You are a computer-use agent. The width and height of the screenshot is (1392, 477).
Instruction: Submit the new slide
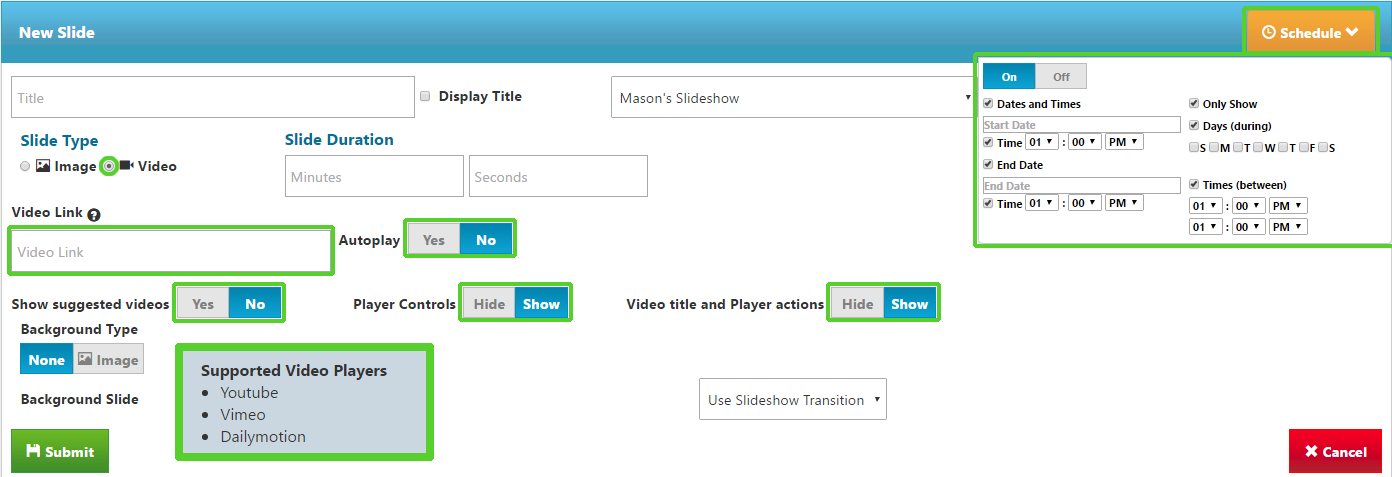pos(60,451)
